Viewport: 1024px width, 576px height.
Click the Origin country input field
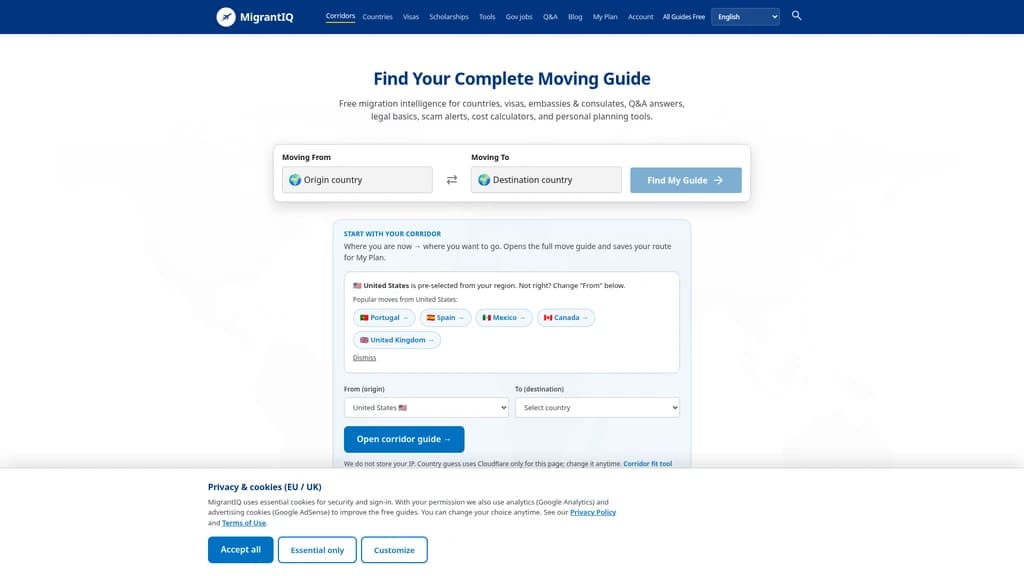tap(357, 180)
